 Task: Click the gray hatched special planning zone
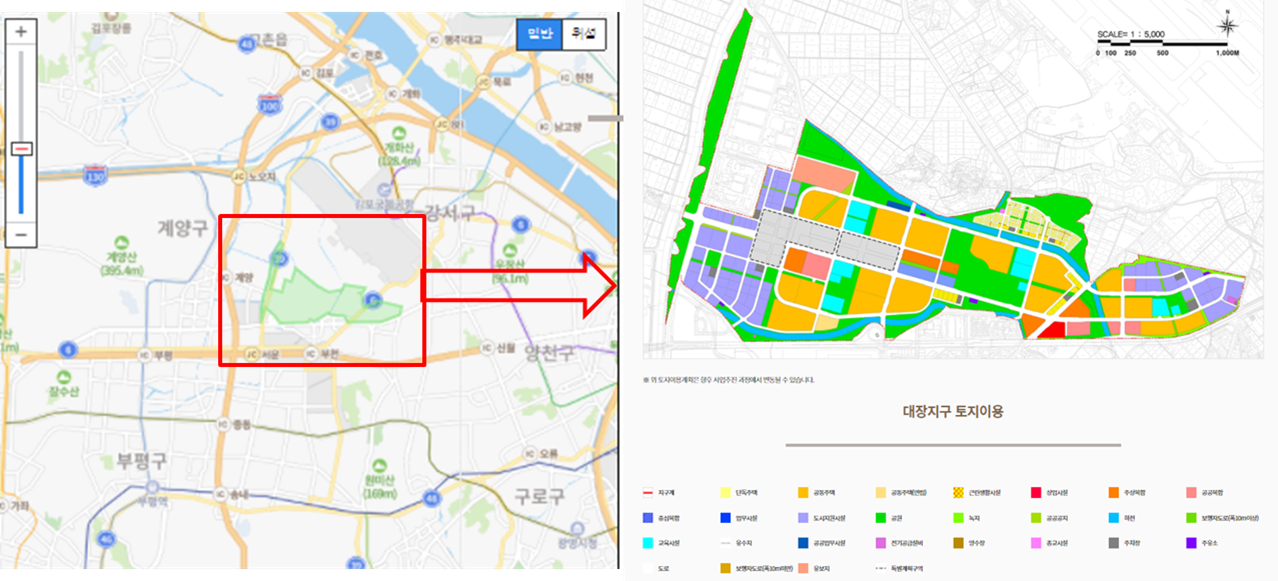[x=825, y=240]
